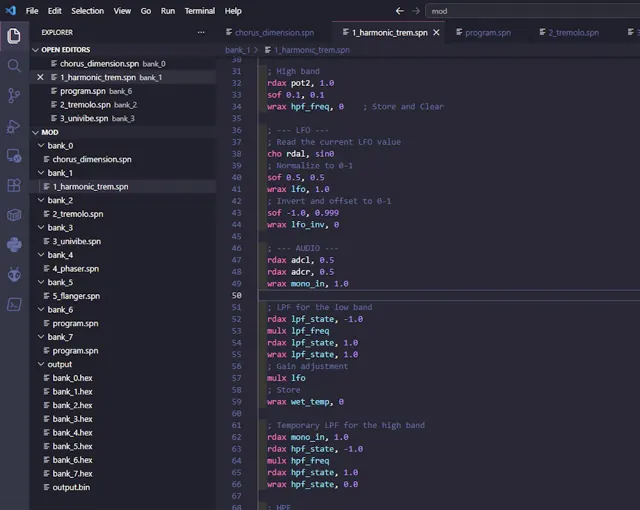Open chorus_dimension.spn under bank_0 folder

tap(122, 160)
